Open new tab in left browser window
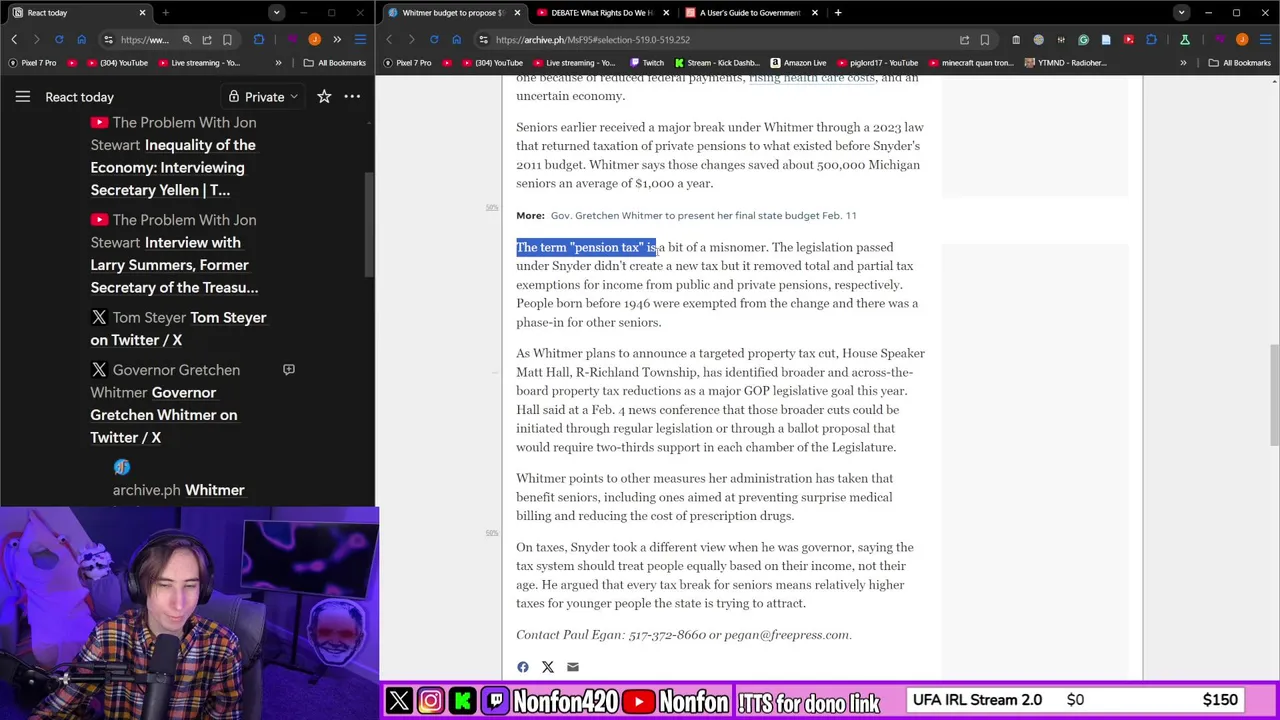Screen dimensions: 1280x720 tap(165, 13)
